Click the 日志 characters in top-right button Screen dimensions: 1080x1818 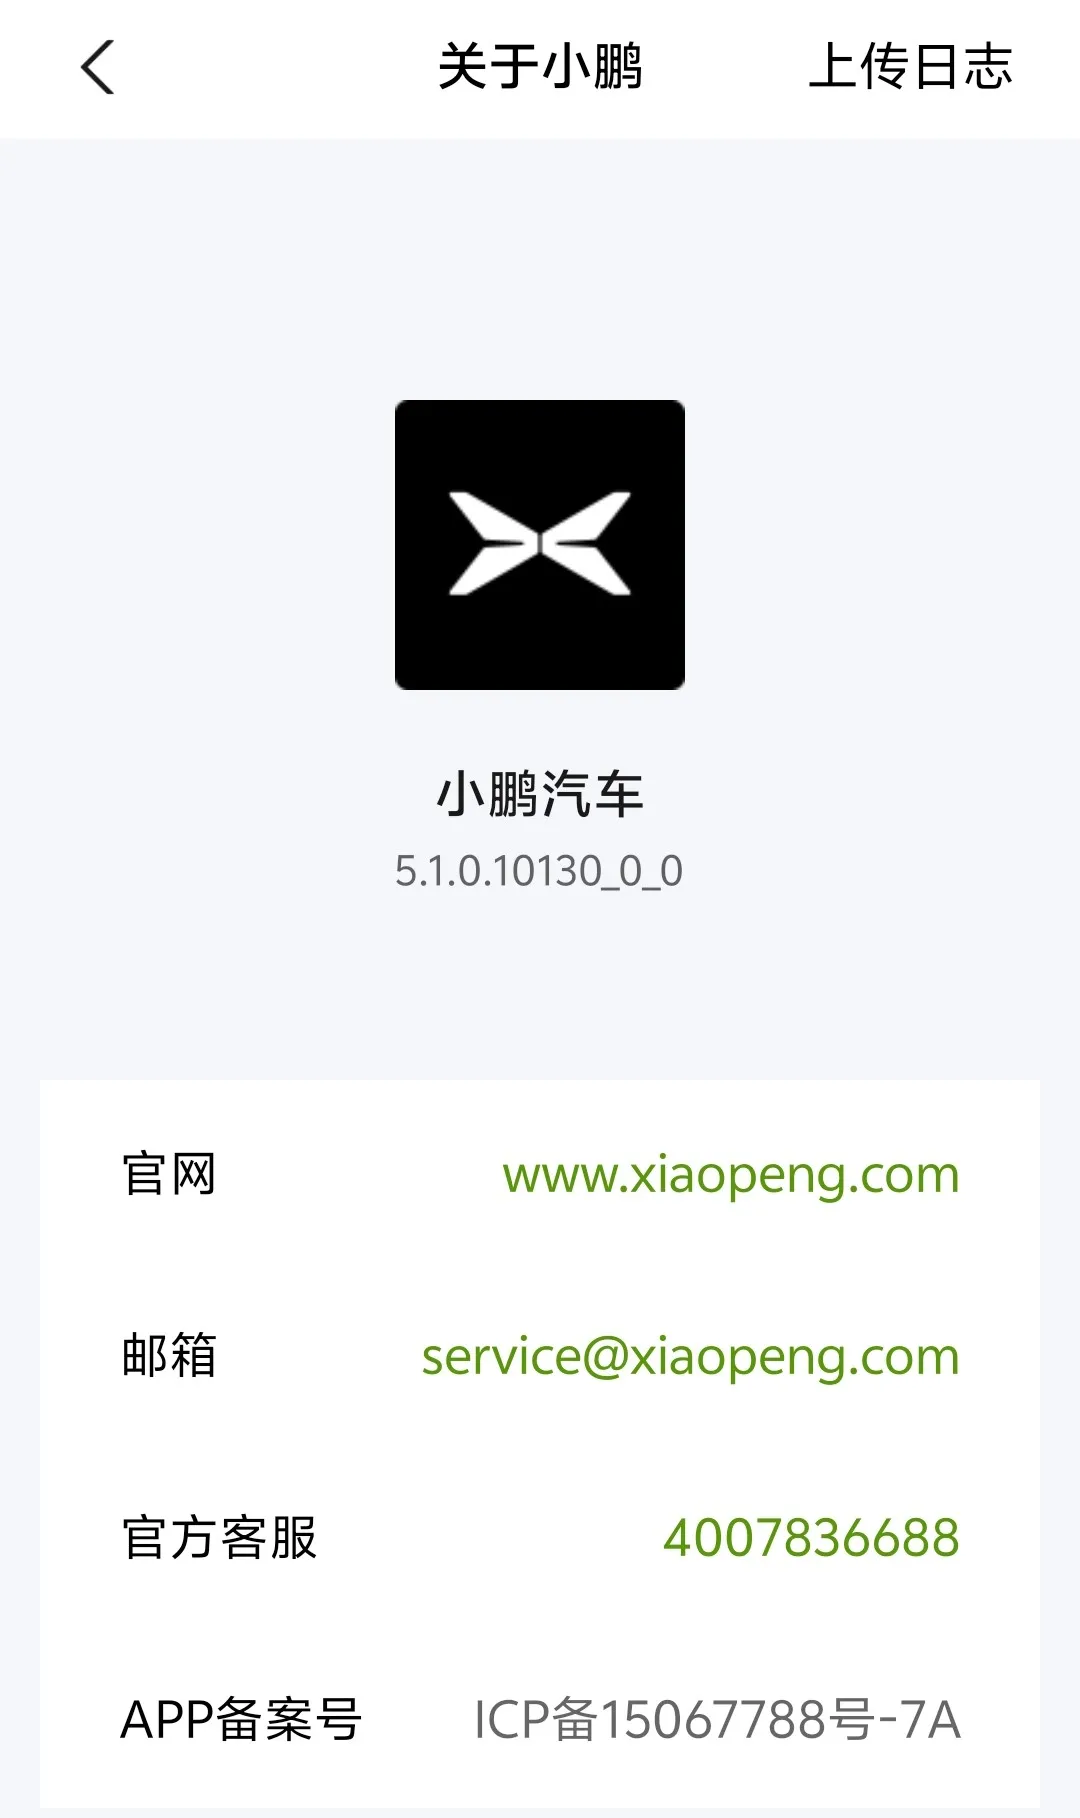pyautogui.click(x=962, y=67)
